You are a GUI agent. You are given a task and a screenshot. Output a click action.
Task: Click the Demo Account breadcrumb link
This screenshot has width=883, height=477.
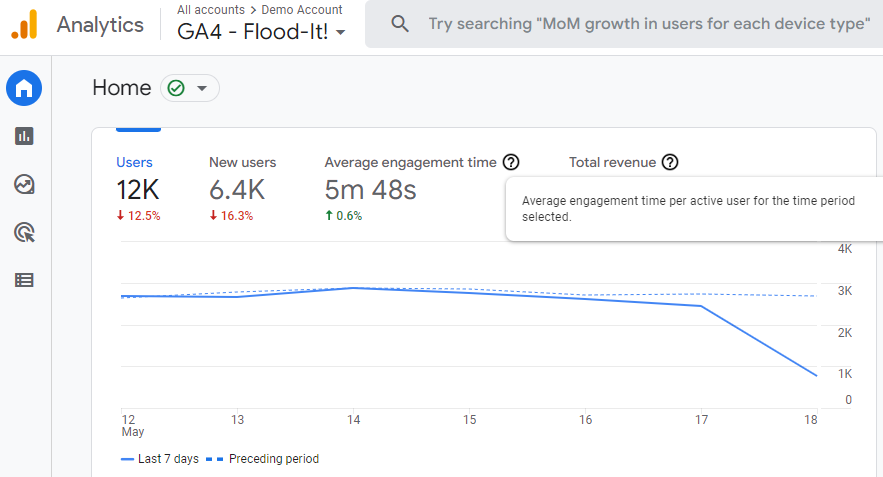[302, 10]
